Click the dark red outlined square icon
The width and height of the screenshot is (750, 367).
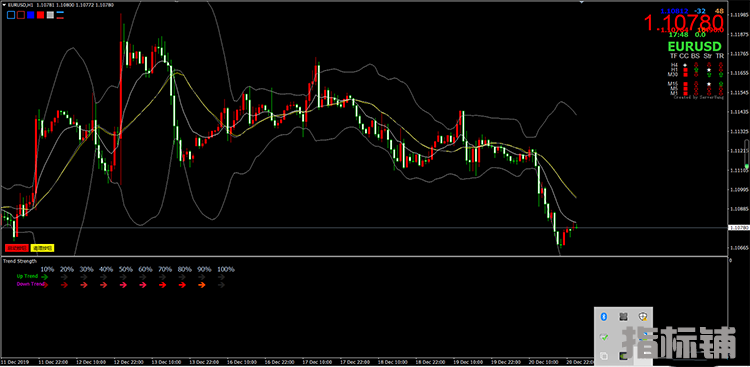pyautogui.click(x=21, y=15)
